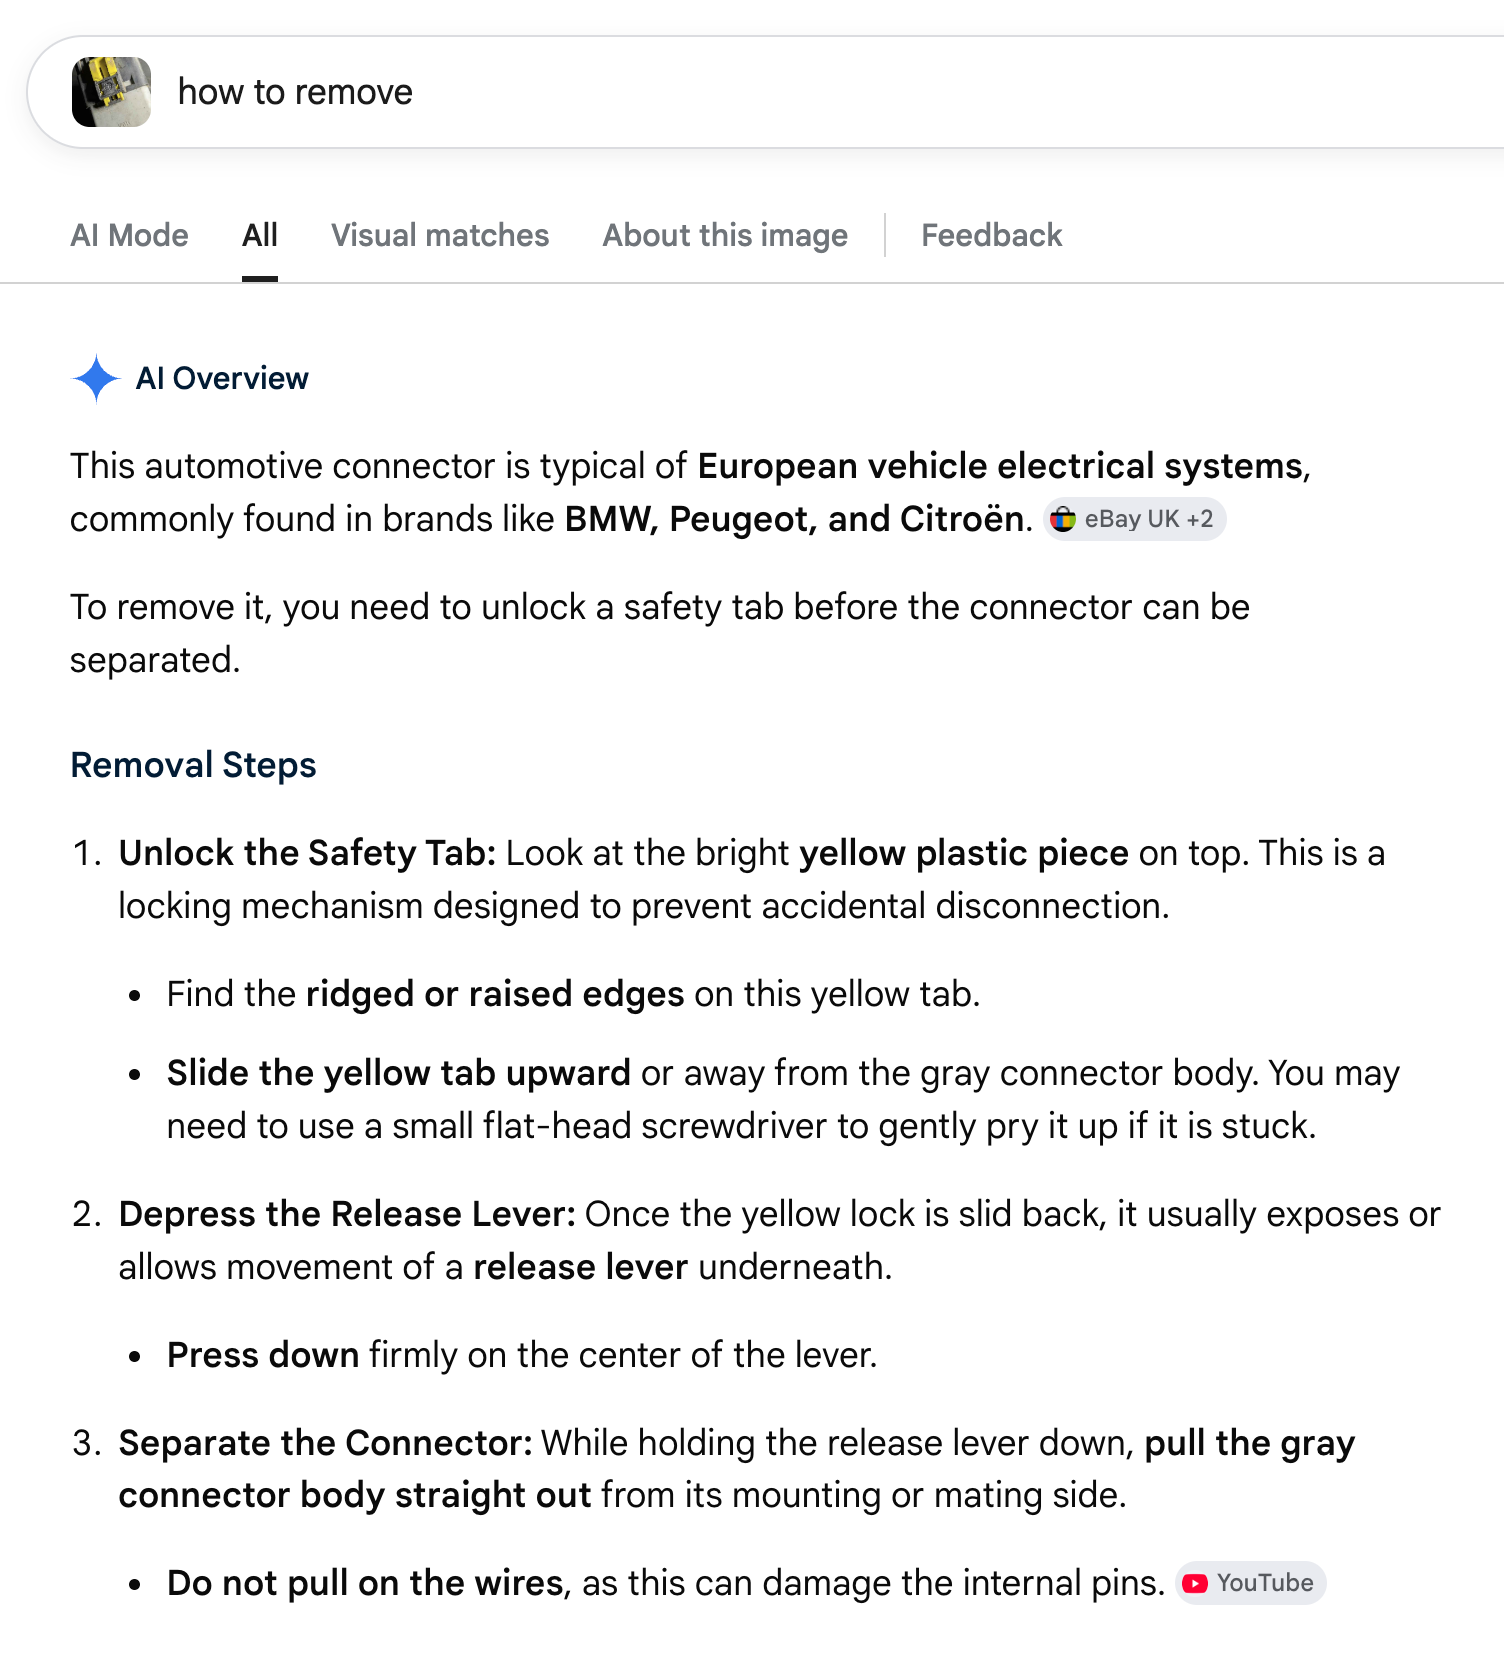
Task: Go to the About this image tab
Action: click(725, 236)
